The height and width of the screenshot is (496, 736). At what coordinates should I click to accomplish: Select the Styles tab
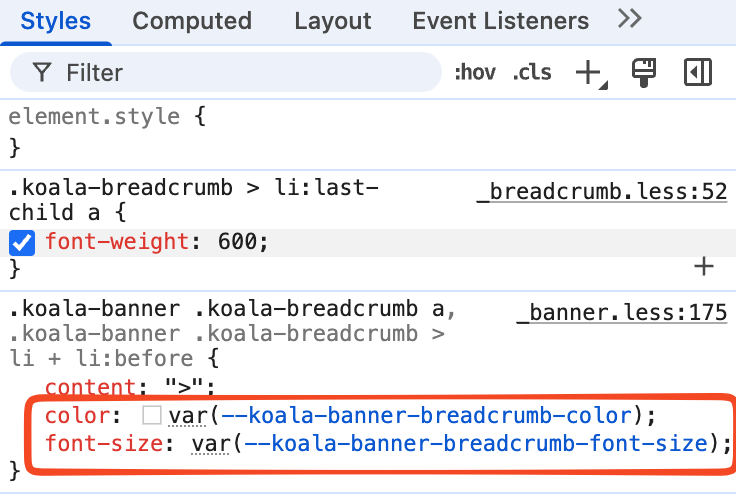click(x=56, y=20)
